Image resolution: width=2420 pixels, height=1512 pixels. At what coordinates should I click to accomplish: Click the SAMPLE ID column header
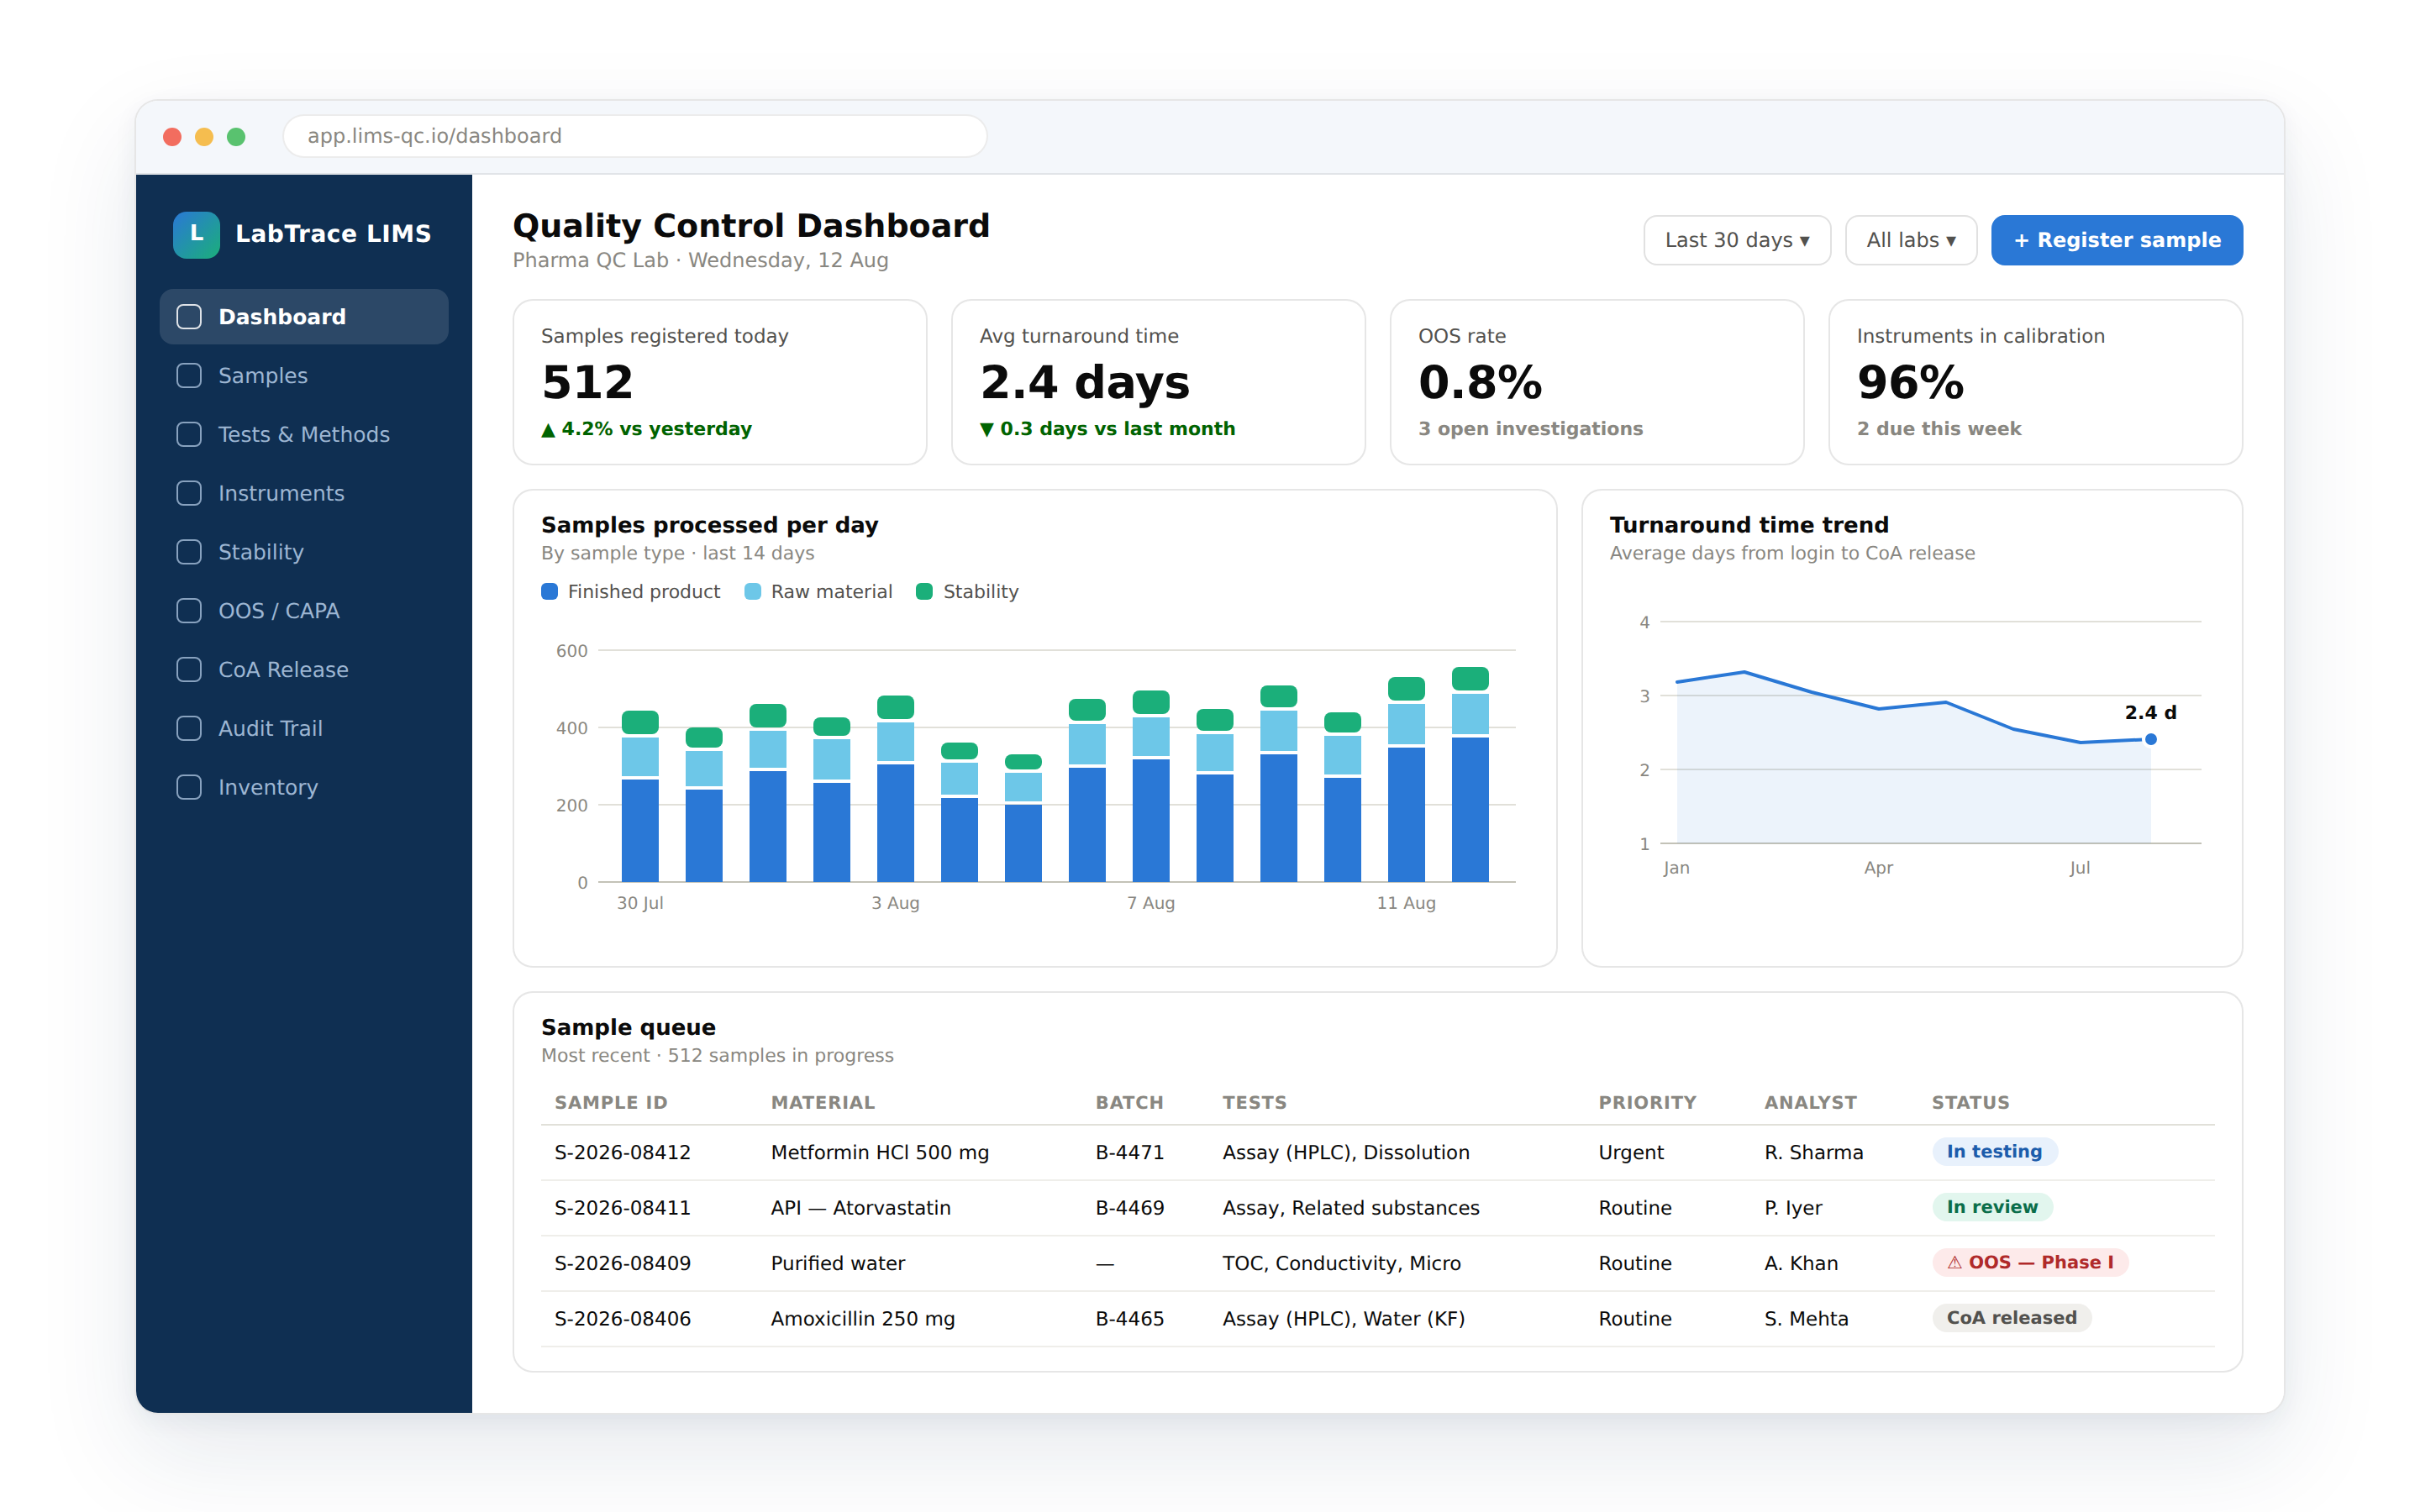pos(611,1103)
